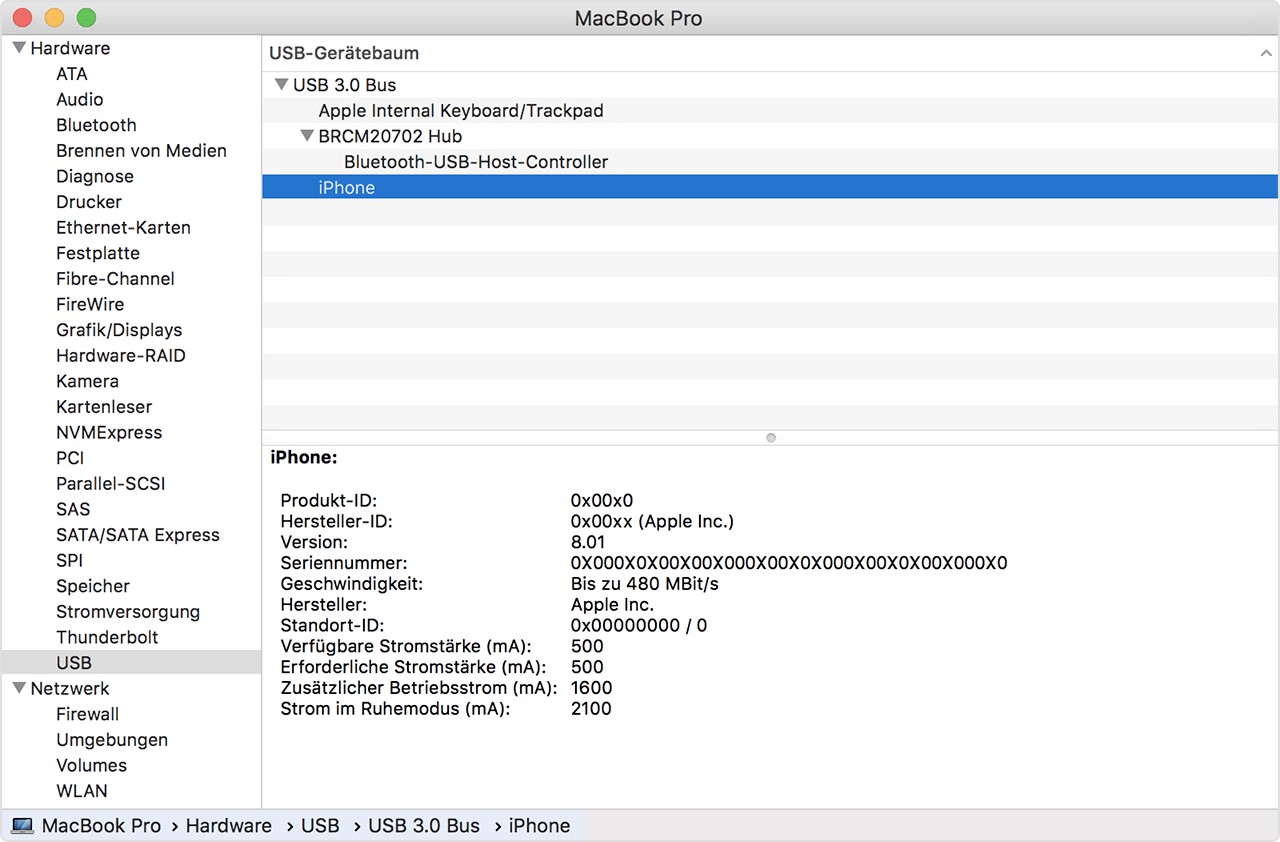The image size is (1280, 842).
Task: Select Bluetooth-USB-Host-Controller device
Action: (770, 162)
